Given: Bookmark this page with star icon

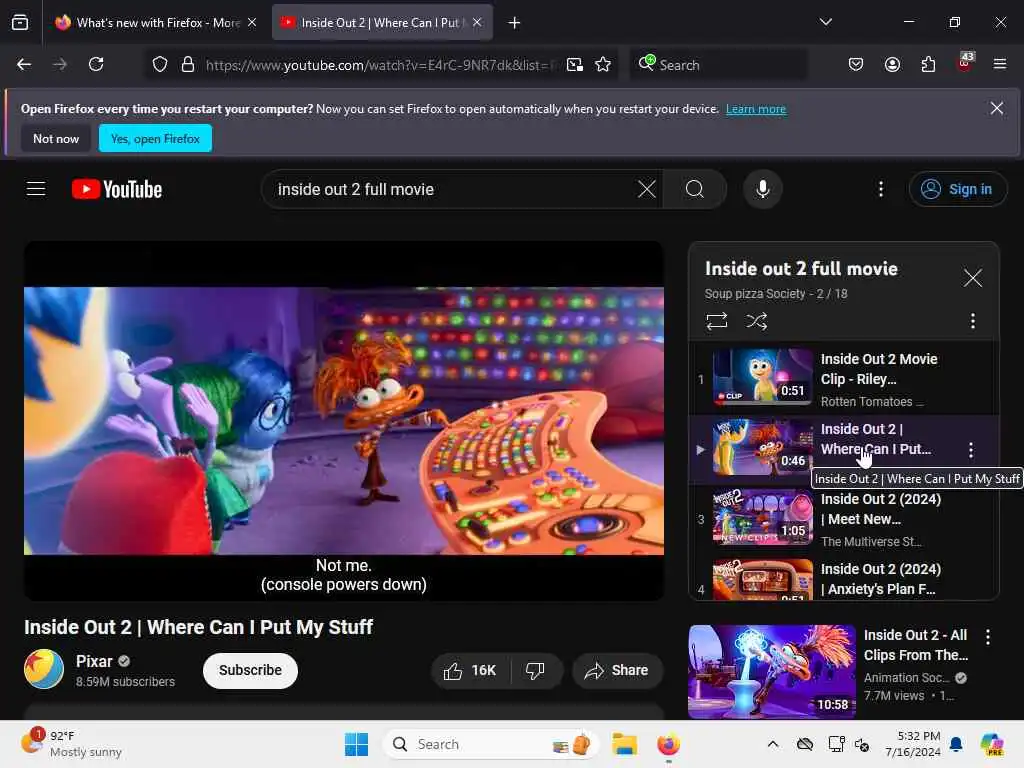Looking at the screenshot, I should coord(603,64).
